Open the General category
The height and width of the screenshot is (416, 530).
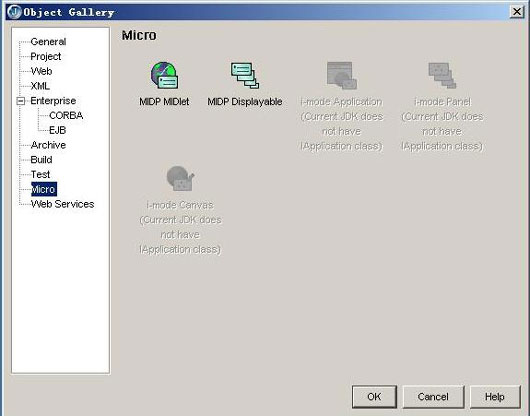pyautogui.click(x=48, y=42)
